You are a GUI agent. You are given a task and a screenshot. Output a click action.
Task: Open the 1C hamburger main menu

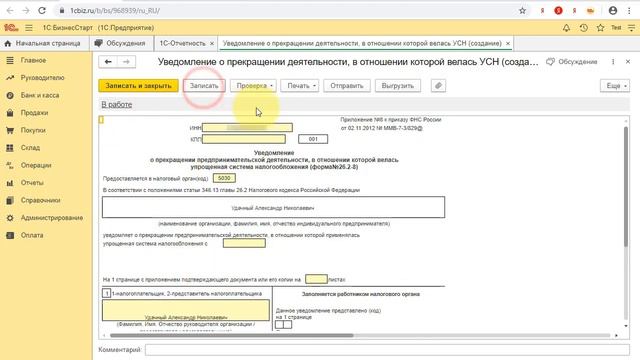[29, 28]
